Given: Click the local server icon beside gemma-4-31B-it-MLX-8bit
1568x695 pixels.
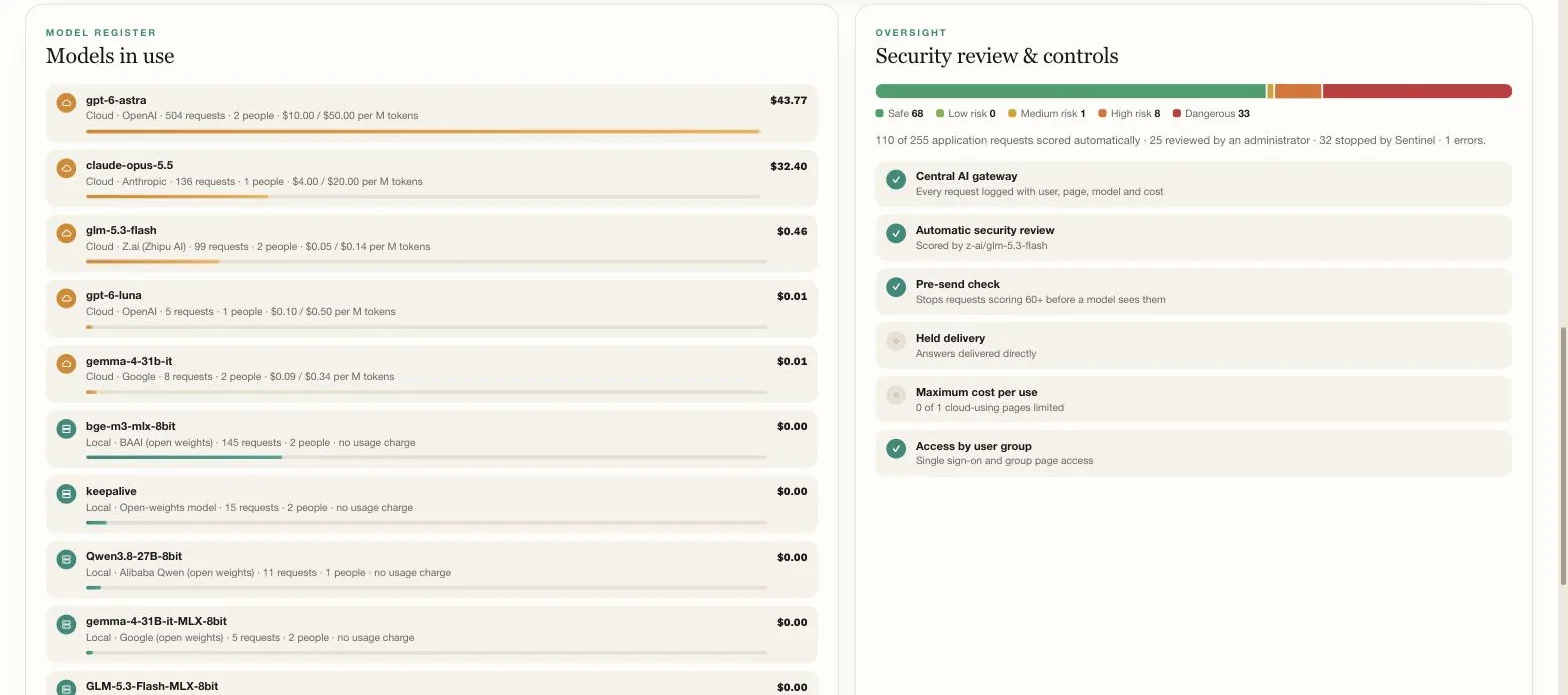Looking at the screenshot, I should tap(66, 624).
